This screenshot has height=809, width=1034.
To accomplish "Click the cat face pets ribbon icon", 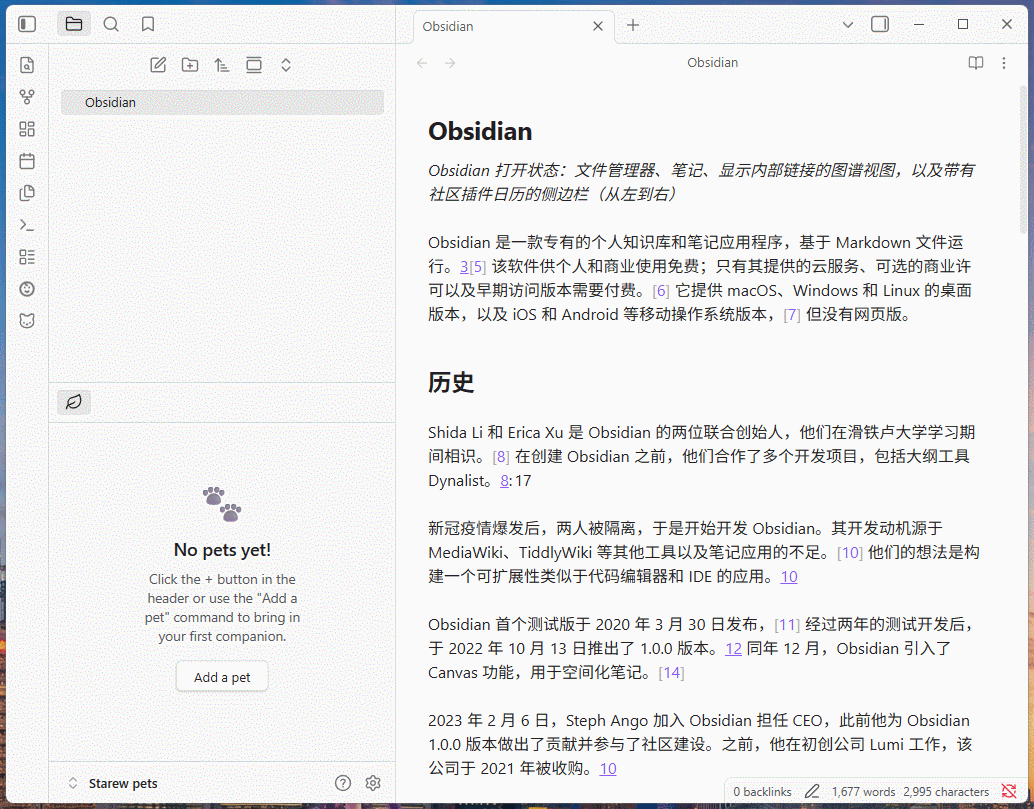I will (x=27, y=321).
